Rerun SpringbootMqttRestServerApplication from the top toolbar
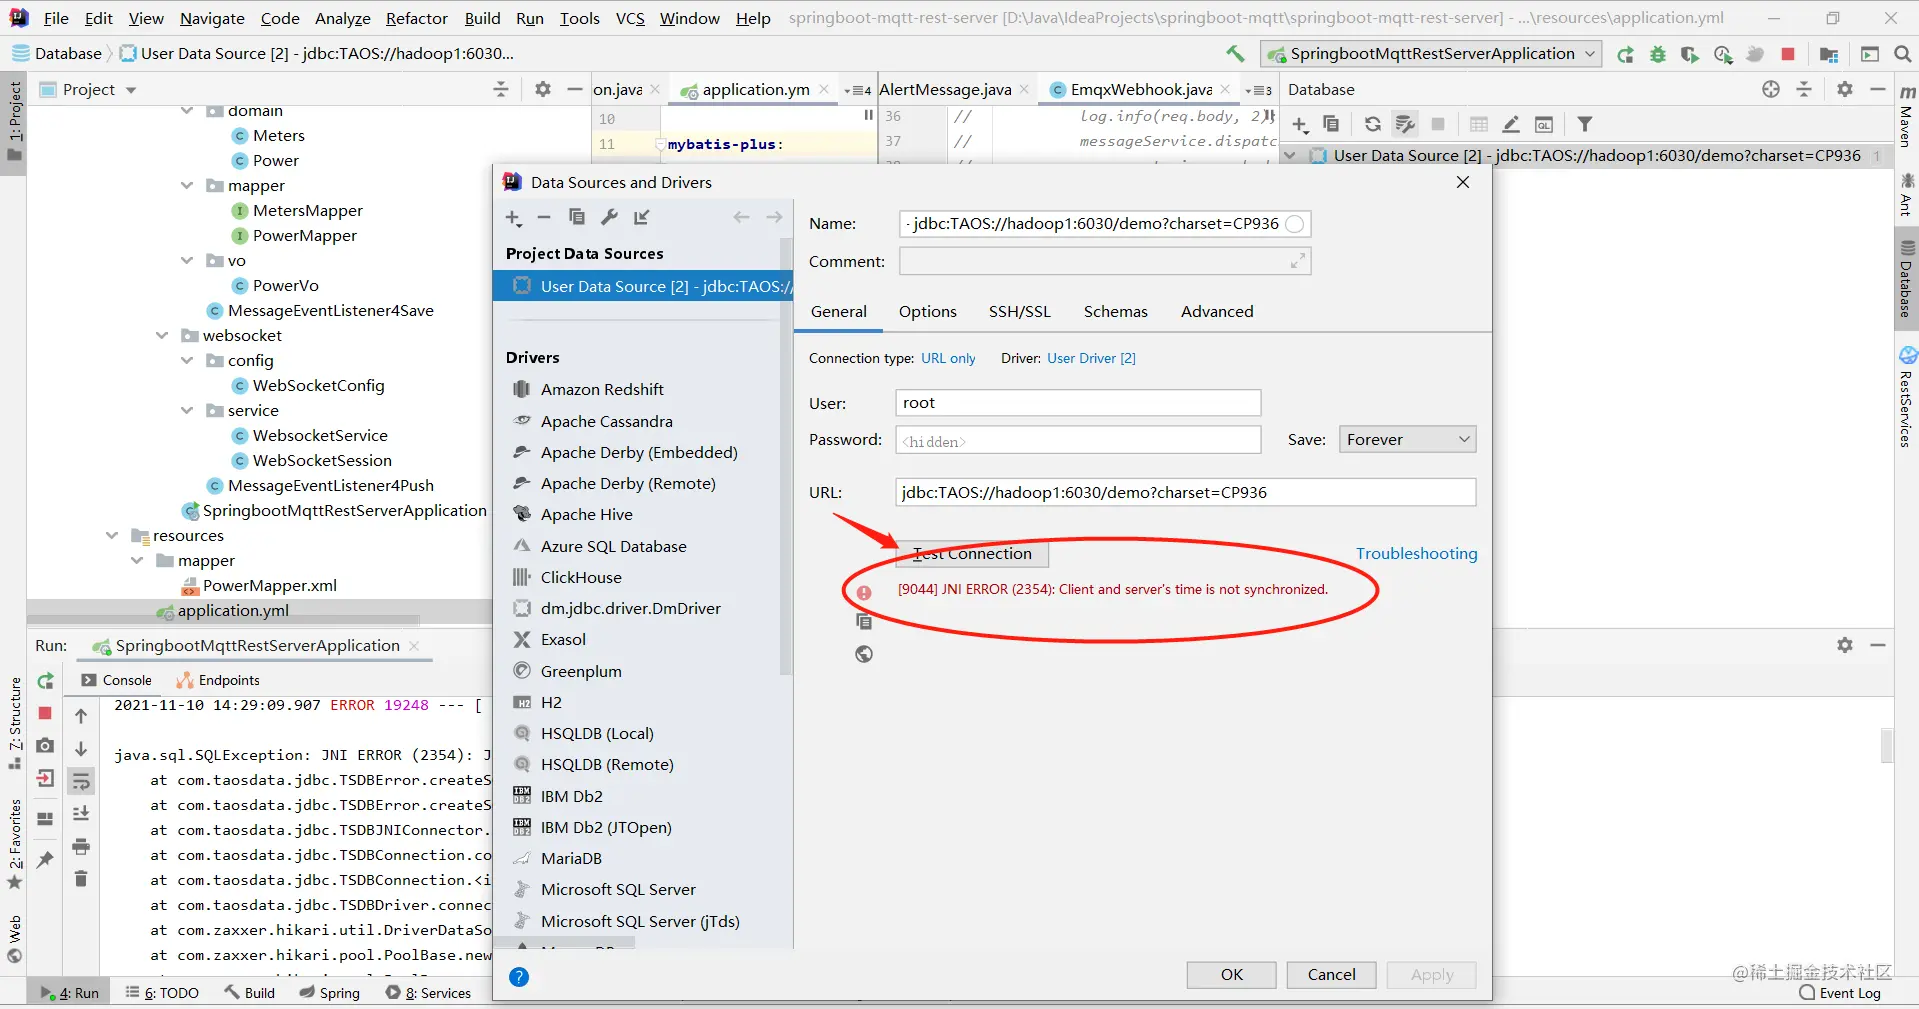This screenshot has height=1009, width=1919. tap(1626, 54)
